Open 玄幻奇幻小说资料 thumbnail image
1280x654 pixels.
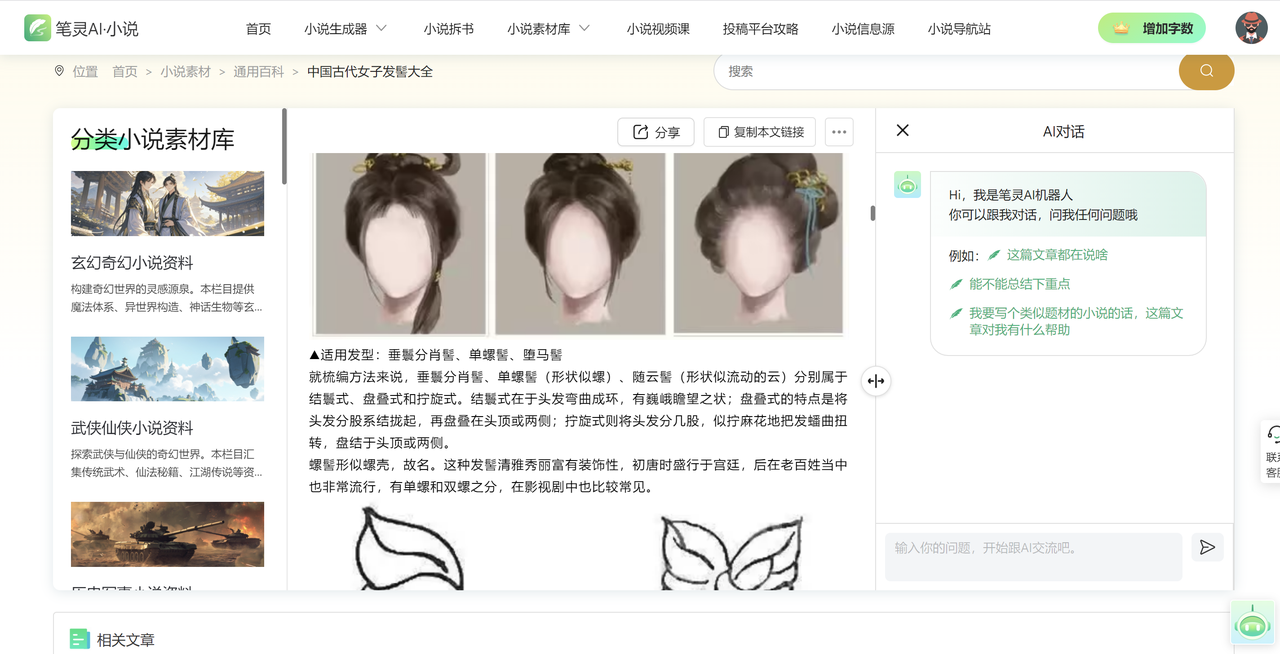coord(168,203)
